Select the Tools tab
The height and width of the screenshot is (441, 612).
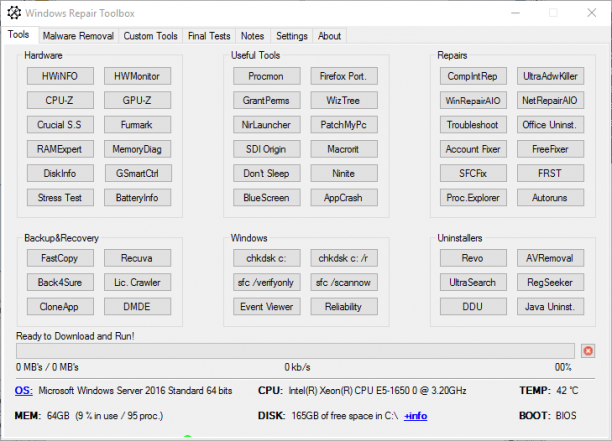19,35
